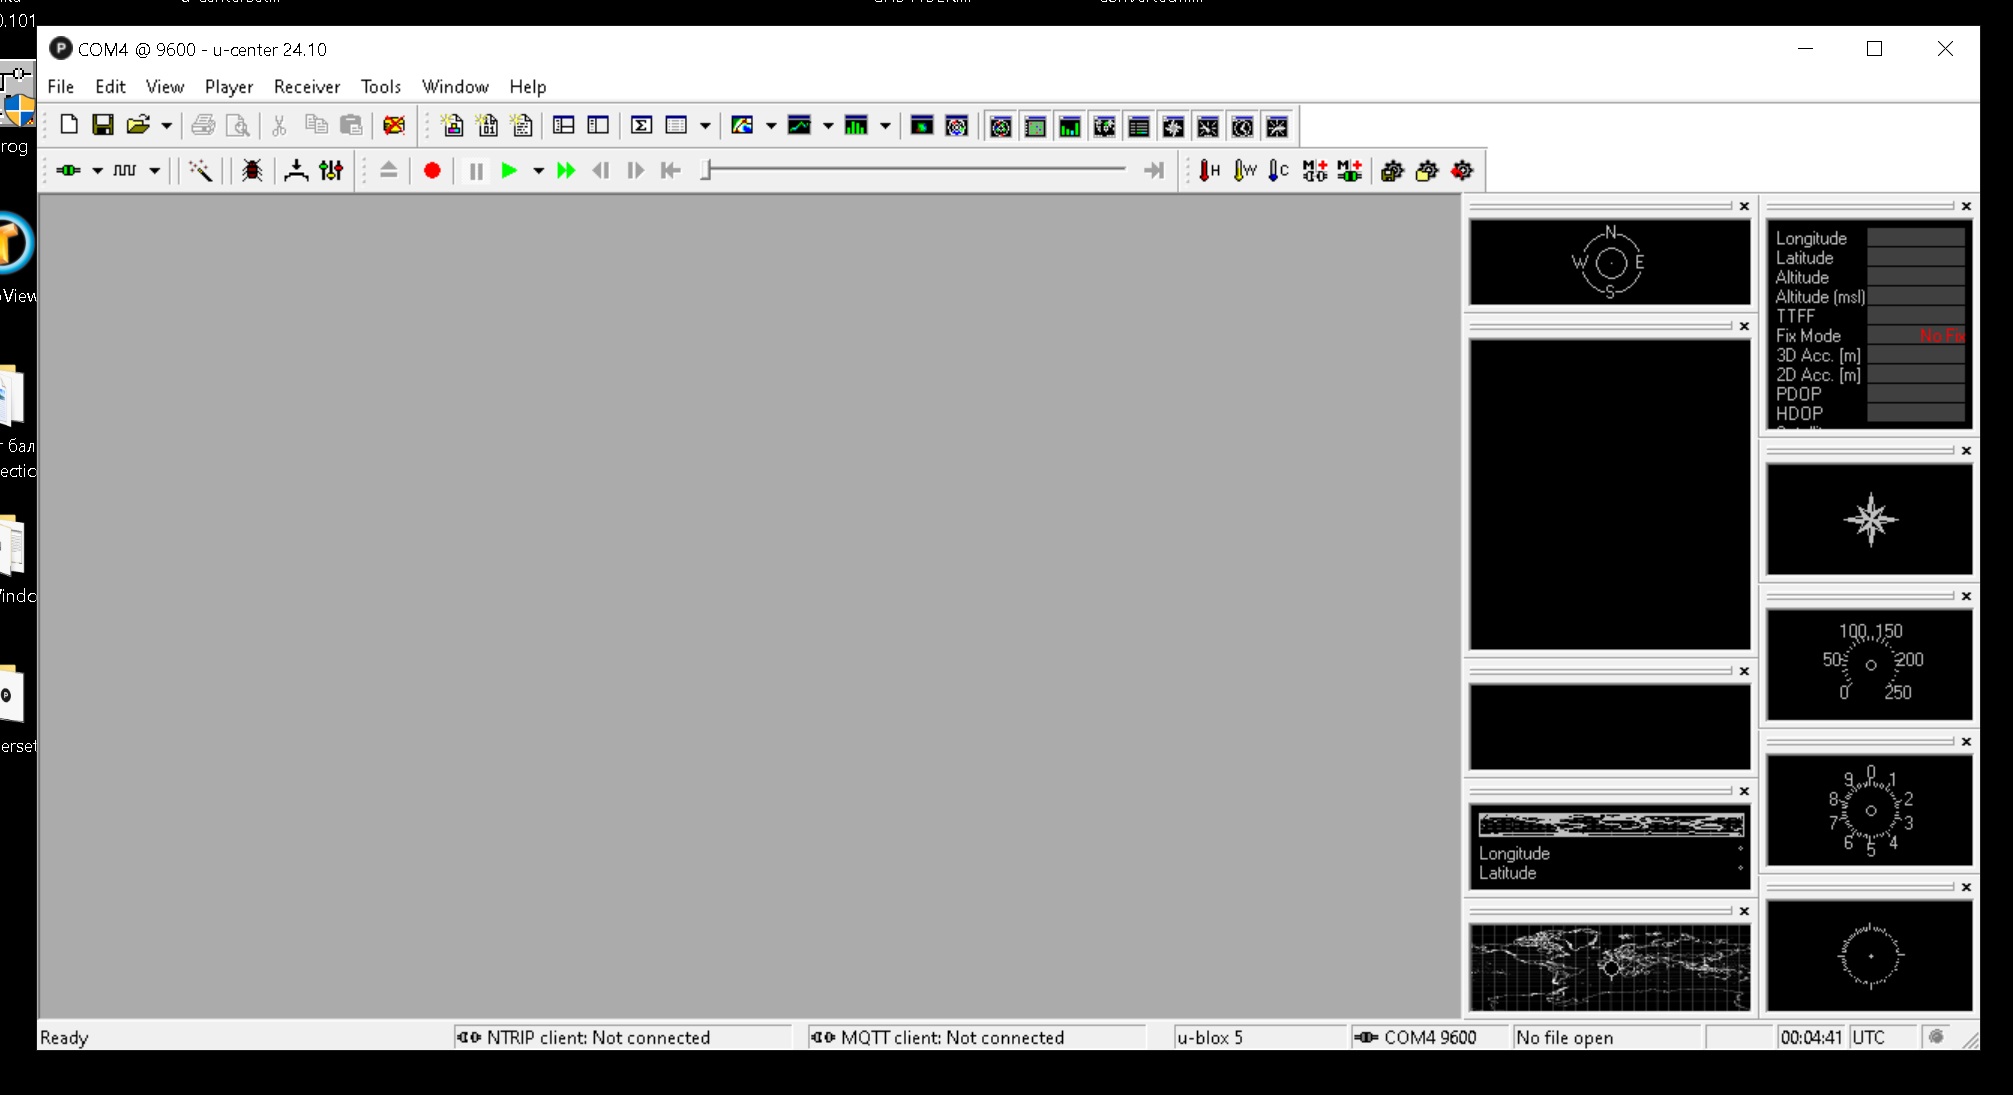Click the configuration sliders icon
2013x1095 pixels.
pyautogui.click(x=331, y=171)
